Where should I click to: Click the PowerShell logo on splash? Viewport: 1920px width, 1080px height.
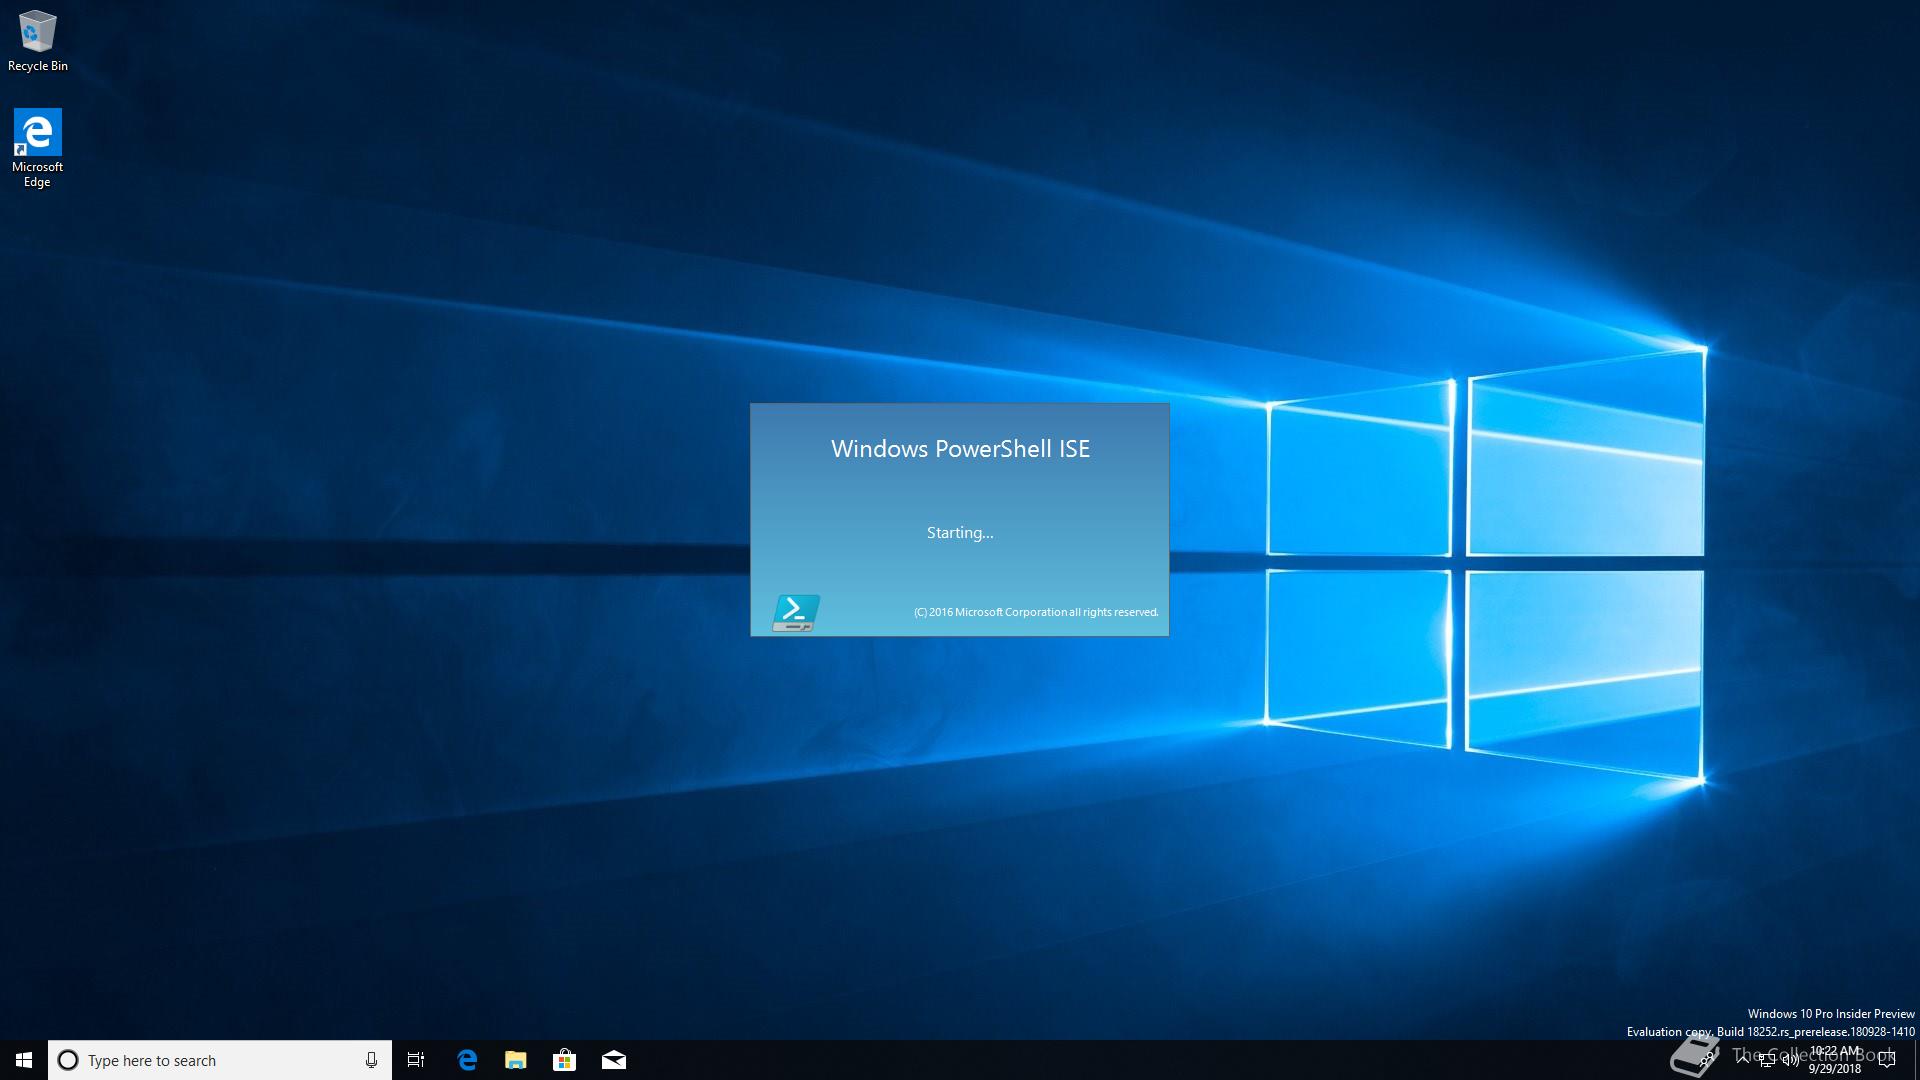pos(796,612)
